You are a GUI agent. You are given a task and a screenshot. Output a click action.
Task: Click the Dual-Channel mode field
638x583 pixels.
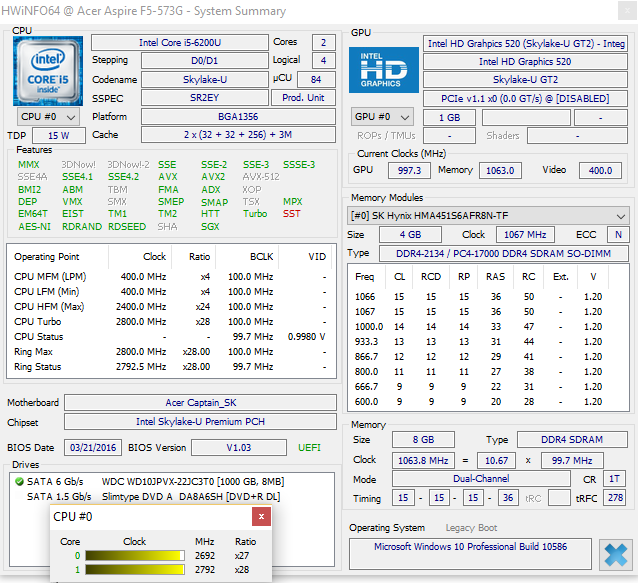[481, 479]
